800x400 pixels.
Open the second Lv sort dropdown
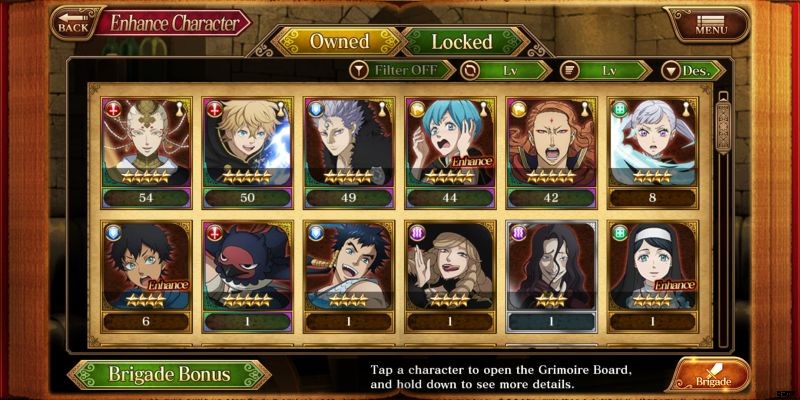[606, 70]
